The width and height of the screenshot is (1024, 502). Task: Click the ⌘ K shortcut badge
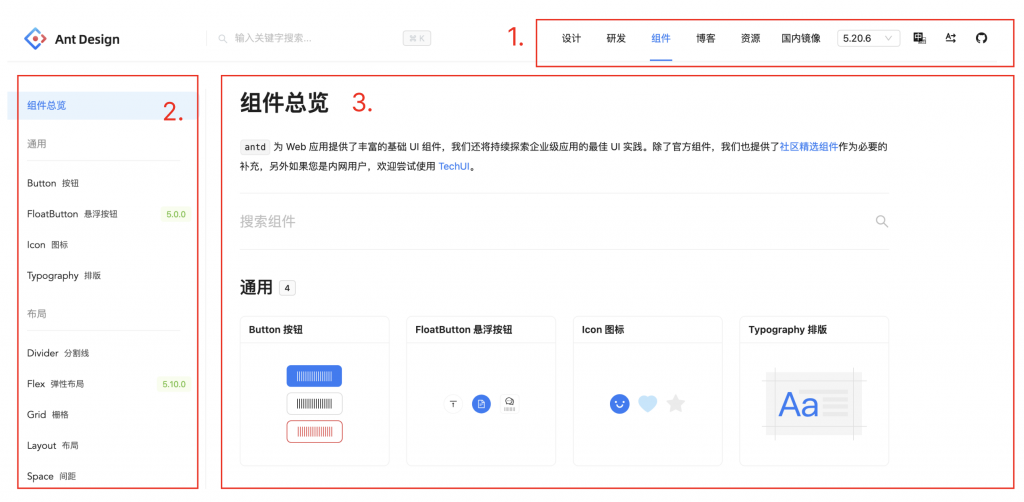(417, 39)
